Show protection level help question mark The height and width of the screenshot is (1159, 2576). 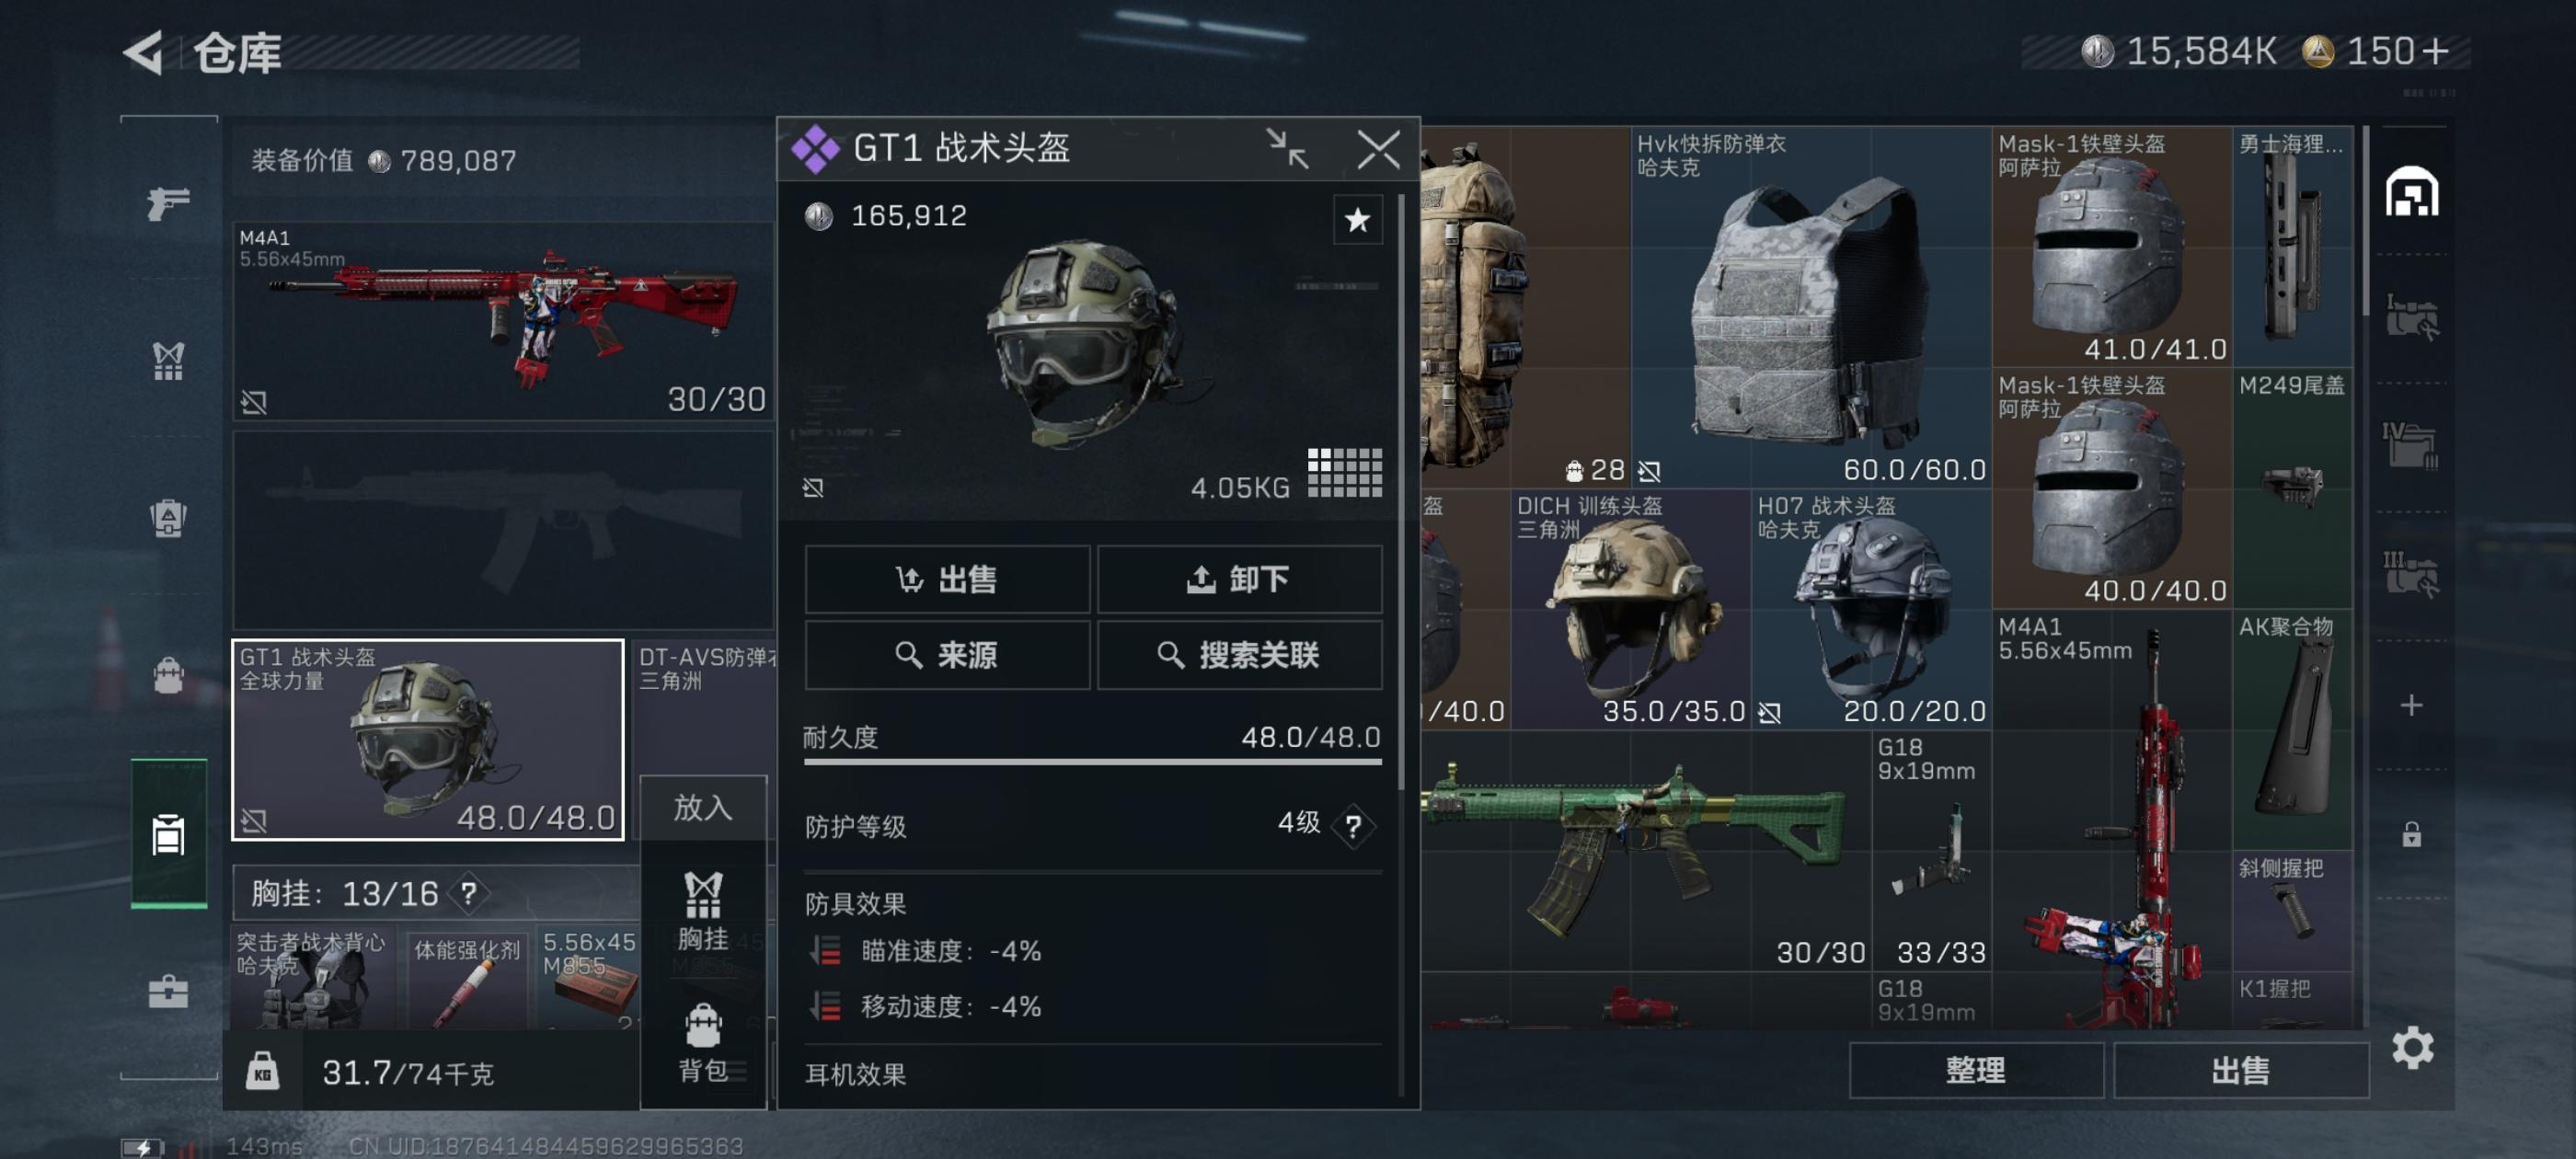pyautogui.click(x=1352, y=826)
